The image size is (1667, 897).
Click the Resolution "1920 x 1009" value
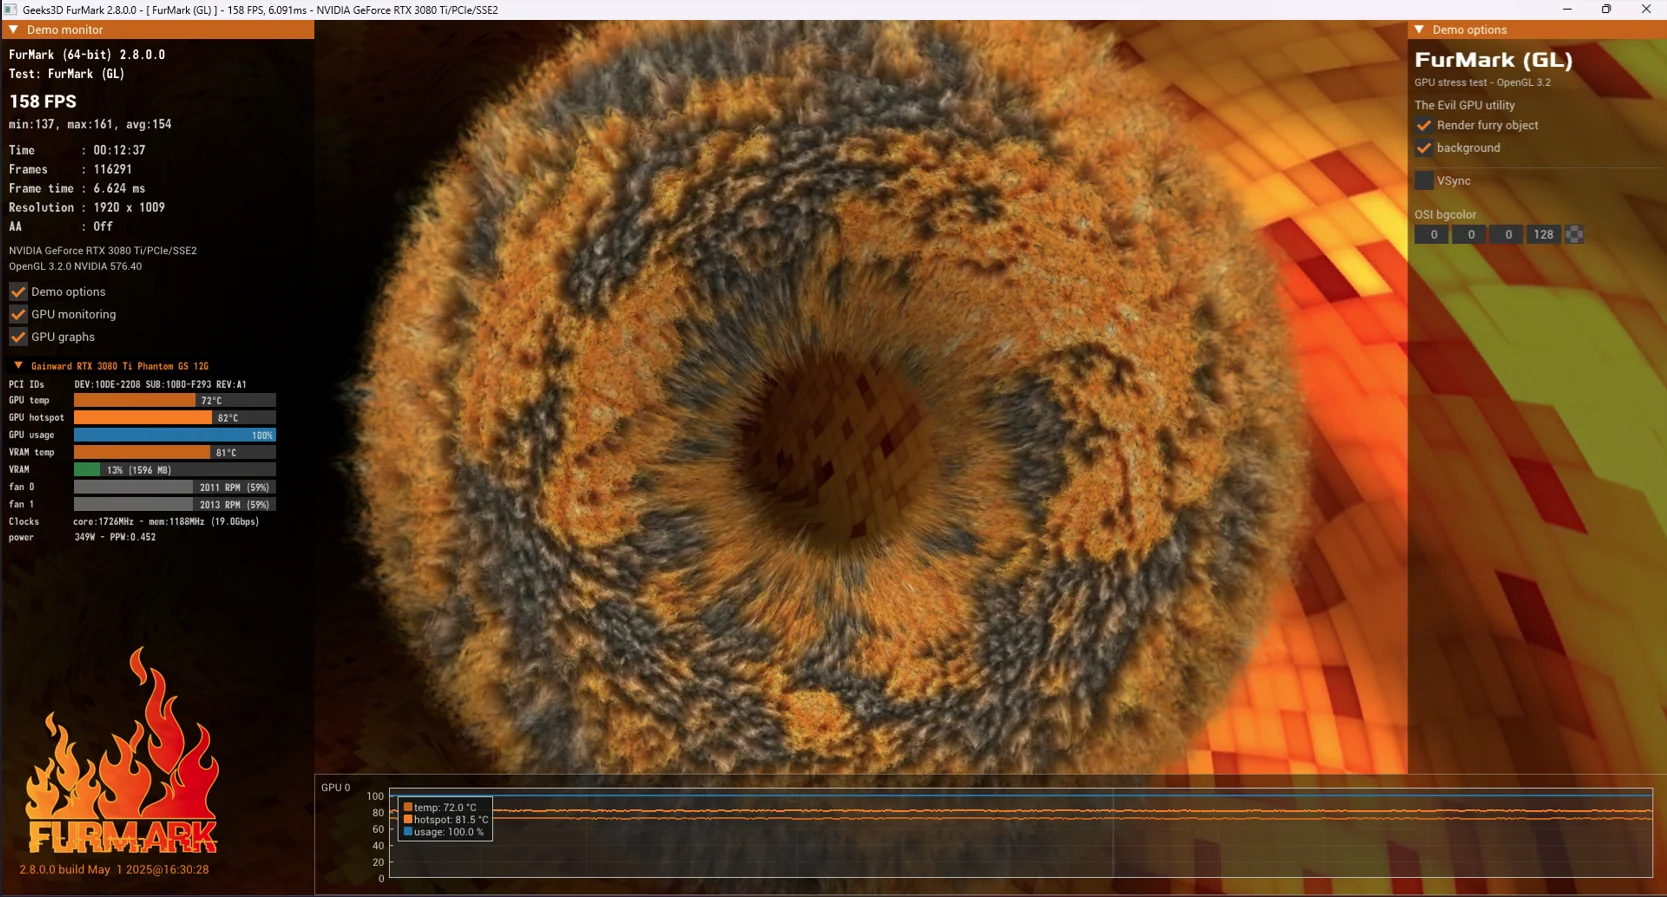[x=129, y=207]
